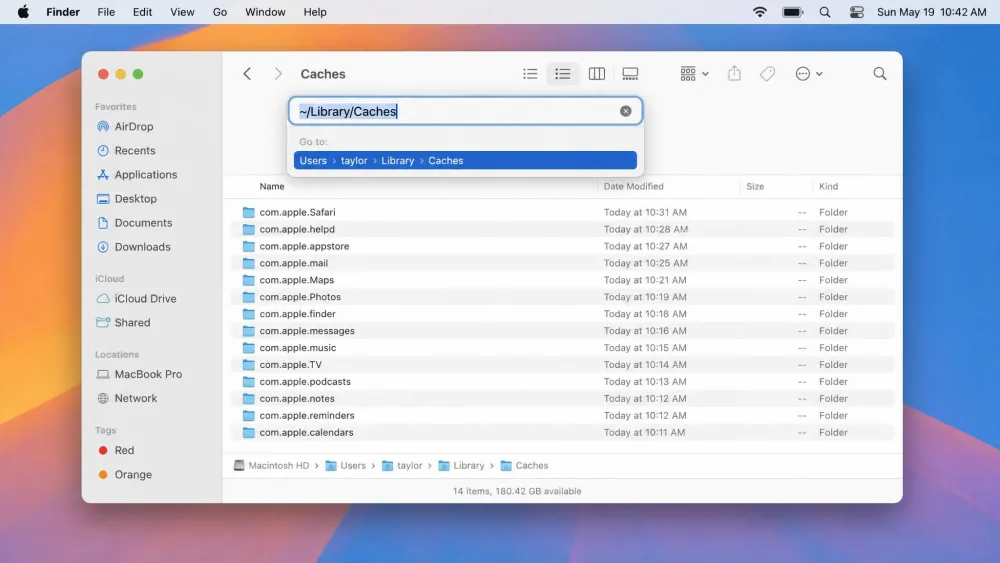Select the com.apple.Photos folder
The height and width of the screenshot is (563, 1000).
click(562, 297)
